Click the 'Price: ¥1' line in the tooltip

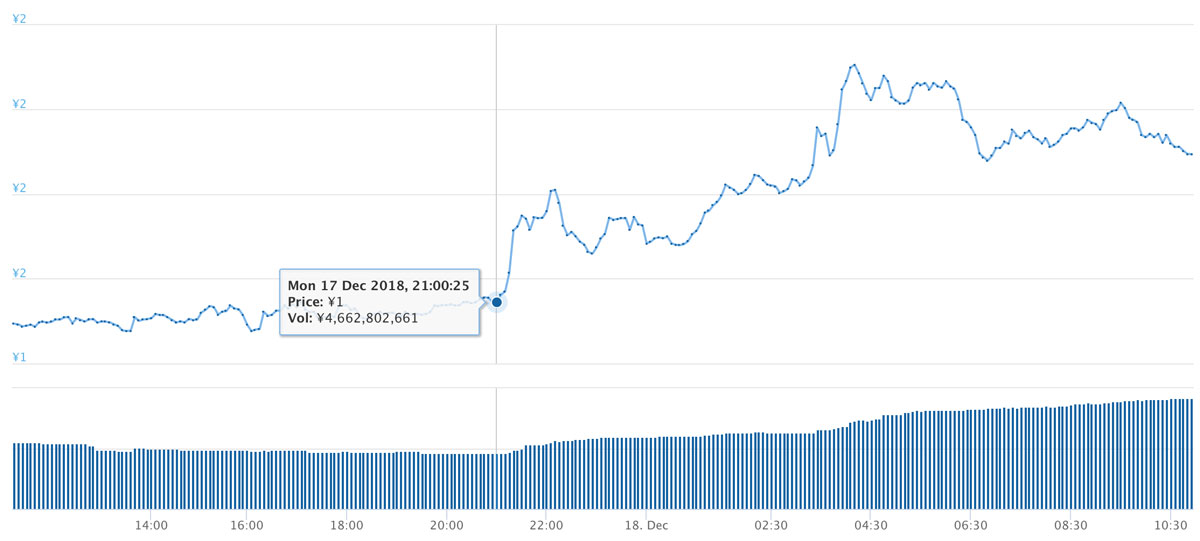click(x=316, y=301)
